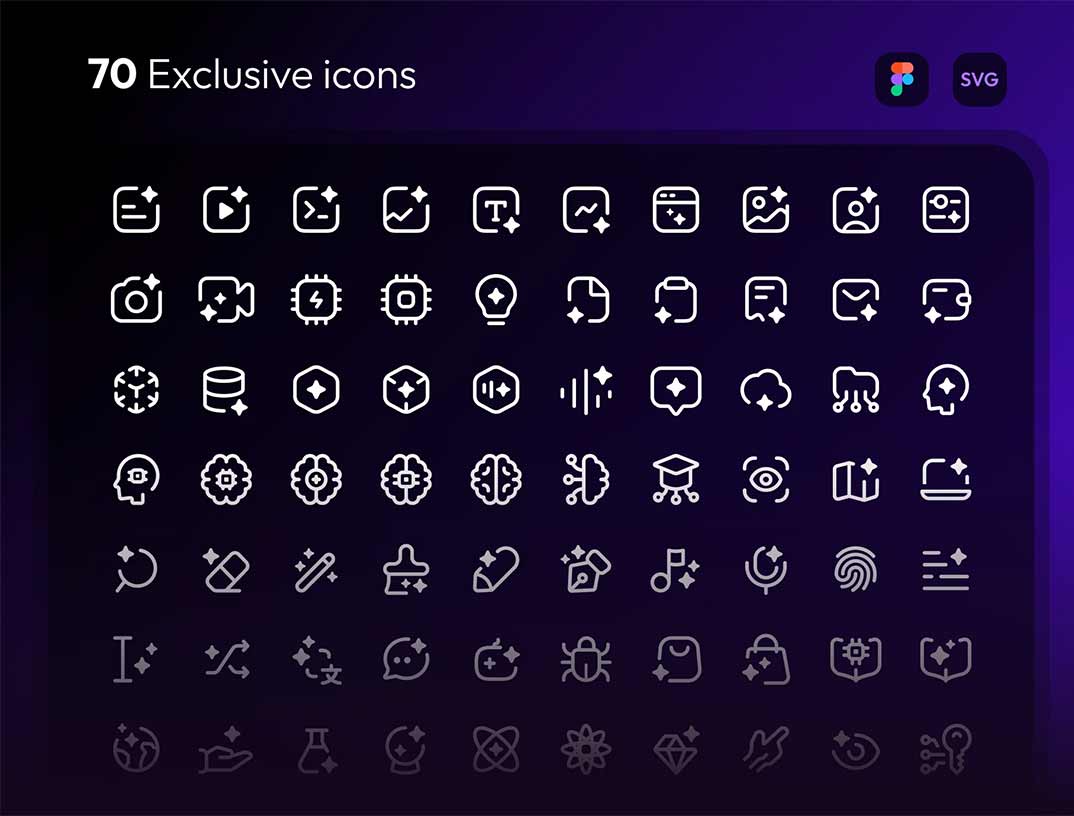Click the camera with sparkle icon
The height and width of the screenshot is (816, 1074).
click(x=136, y=299)
